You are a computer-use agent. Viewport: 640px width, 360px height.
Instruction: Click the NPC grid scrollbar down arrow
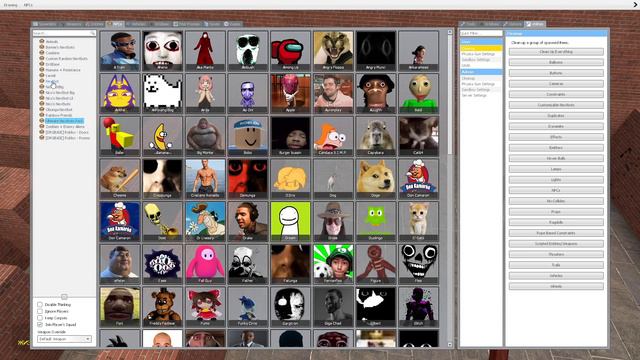tap(450, 345)
